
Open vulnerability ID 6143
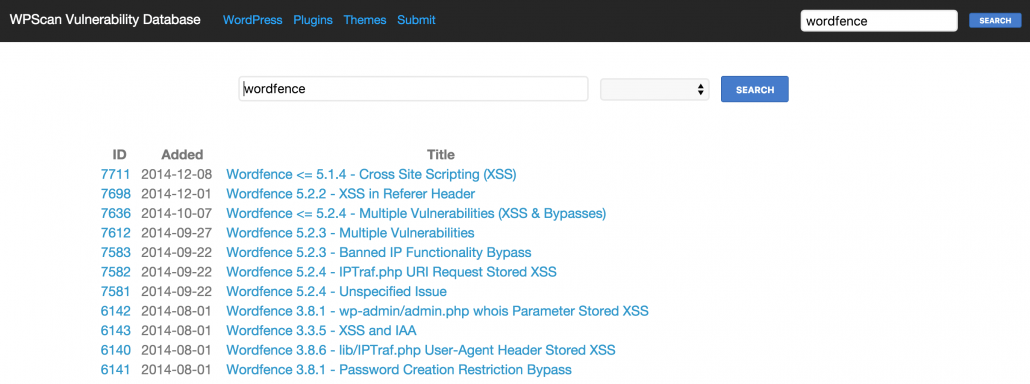click(116, 330)
